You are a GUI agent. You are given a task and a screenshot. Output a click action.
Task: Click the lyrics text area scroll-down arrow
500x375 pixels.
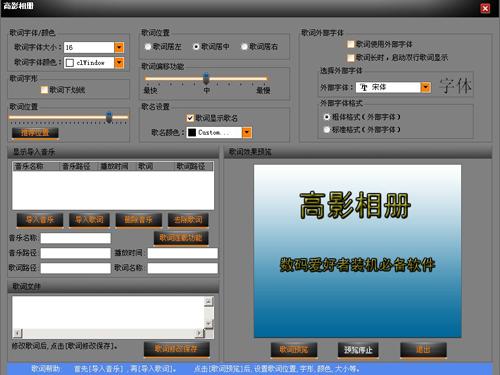[x=209, y=323]
